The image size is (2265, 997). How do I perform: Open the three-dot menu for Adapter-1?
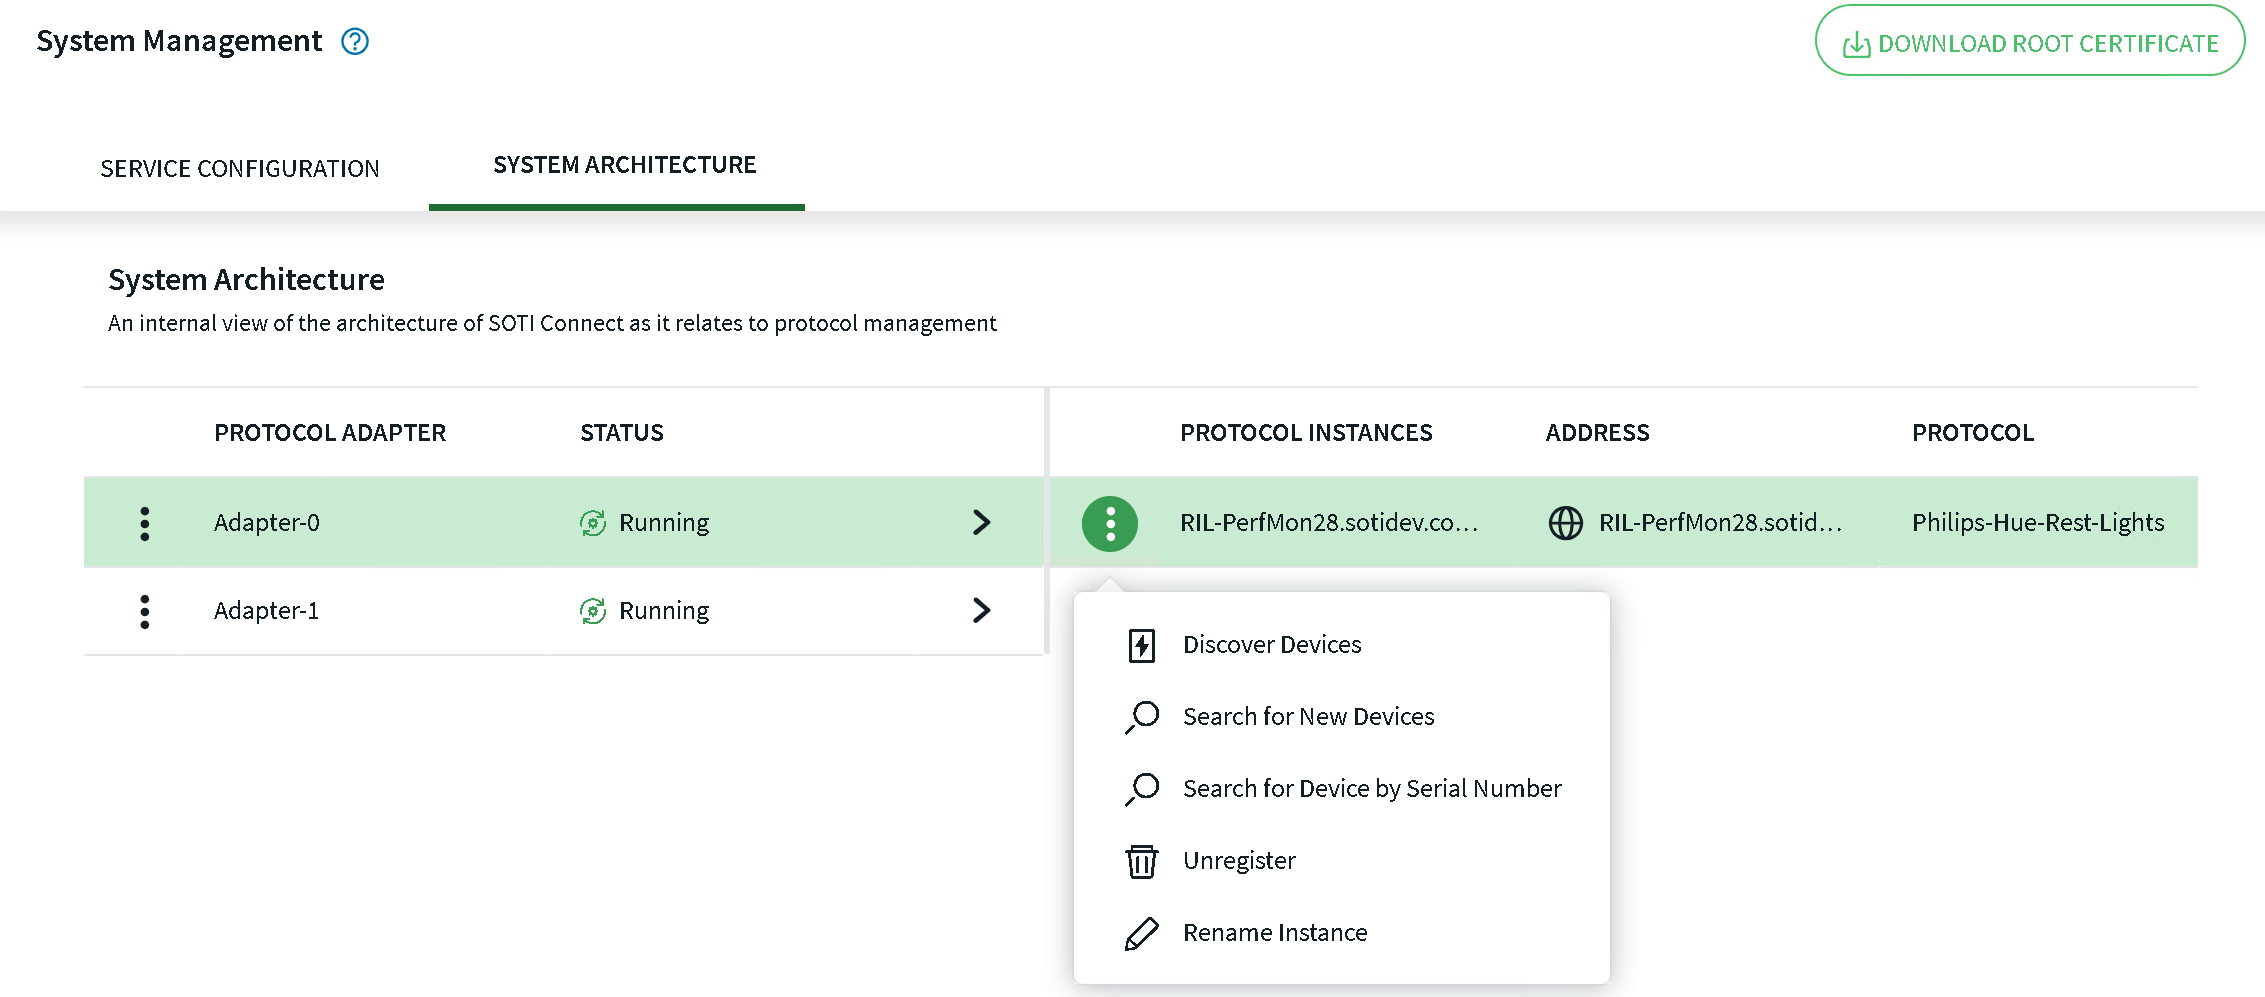click(x=145, y=611)
